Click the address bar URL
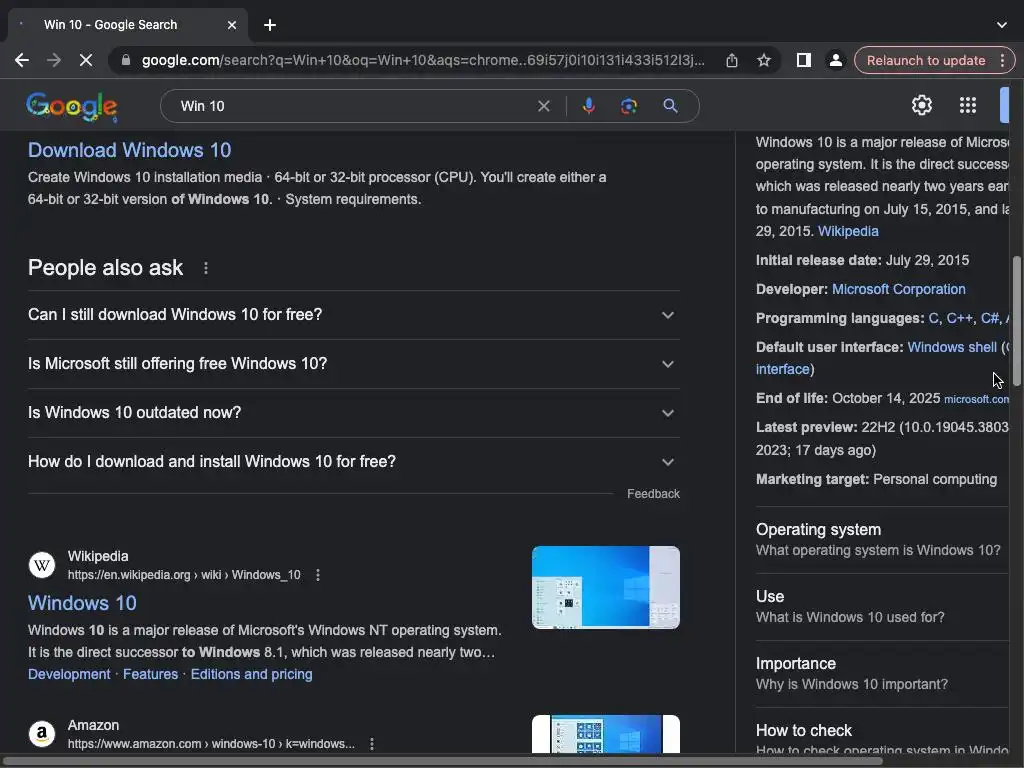The image size is (1024, 768). [x=423, y=60]
